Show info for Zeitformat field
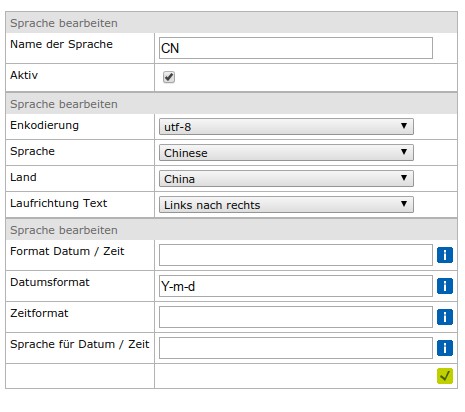This screenshot has width=465, height=412. (445, 317)
